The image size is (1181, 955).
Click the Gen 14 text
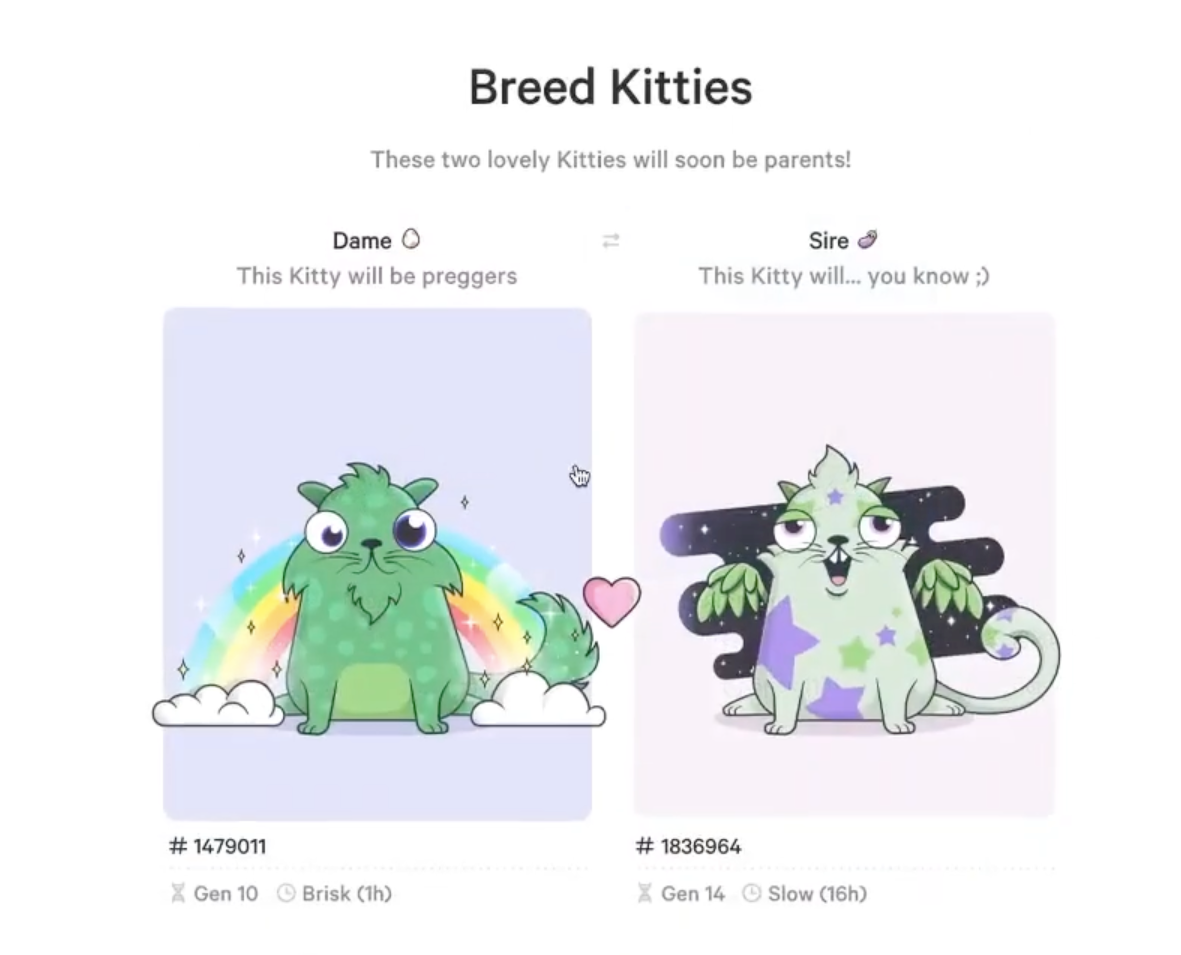(693, 894)
